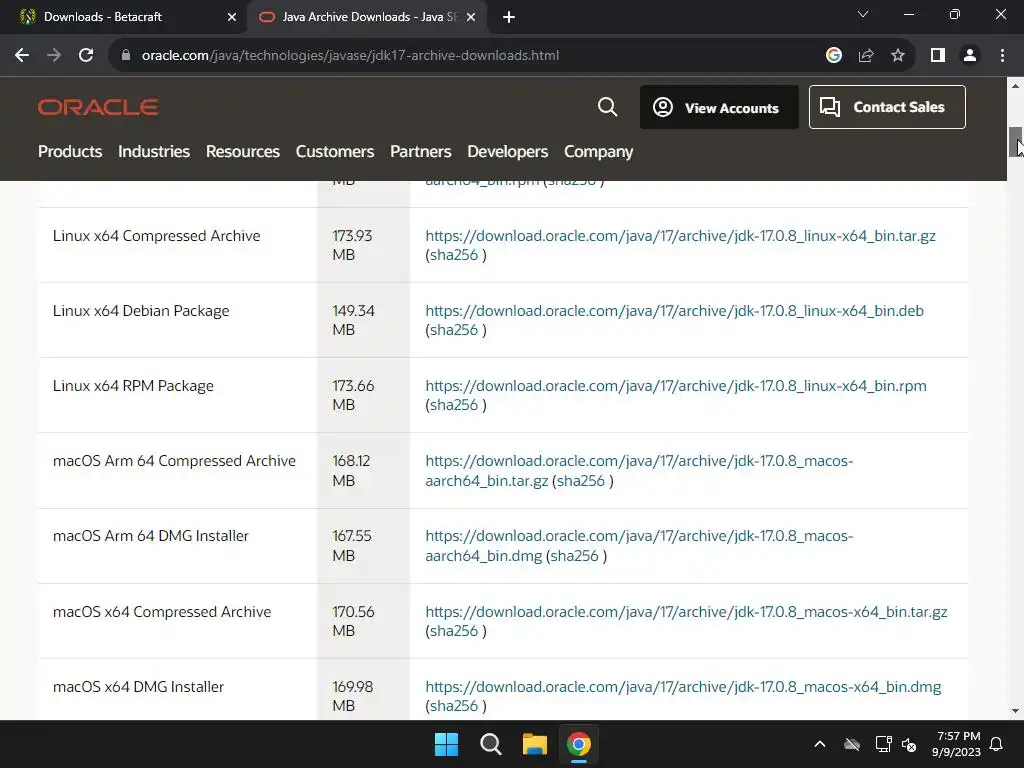Share this page using the share icon
Viewport: 1024px width, 768px height.
click(866, 56)
